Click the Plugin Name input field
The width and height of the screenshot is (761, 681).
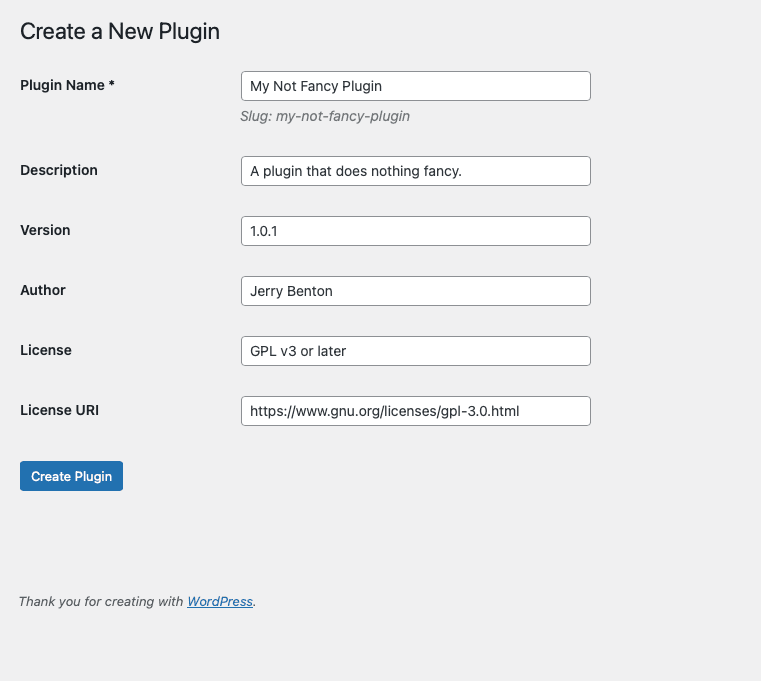415,86
